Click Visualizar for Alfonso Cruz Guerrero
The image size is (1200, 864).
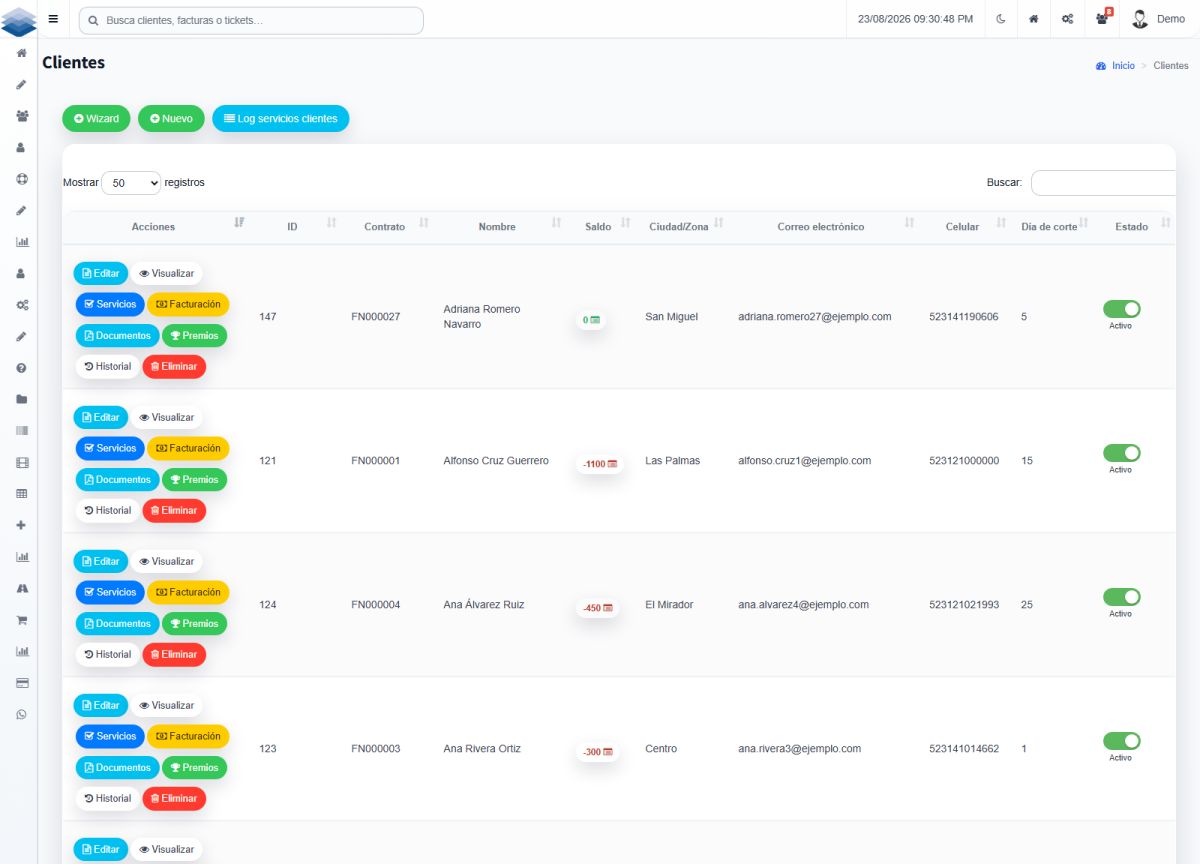tap(167, 417)
